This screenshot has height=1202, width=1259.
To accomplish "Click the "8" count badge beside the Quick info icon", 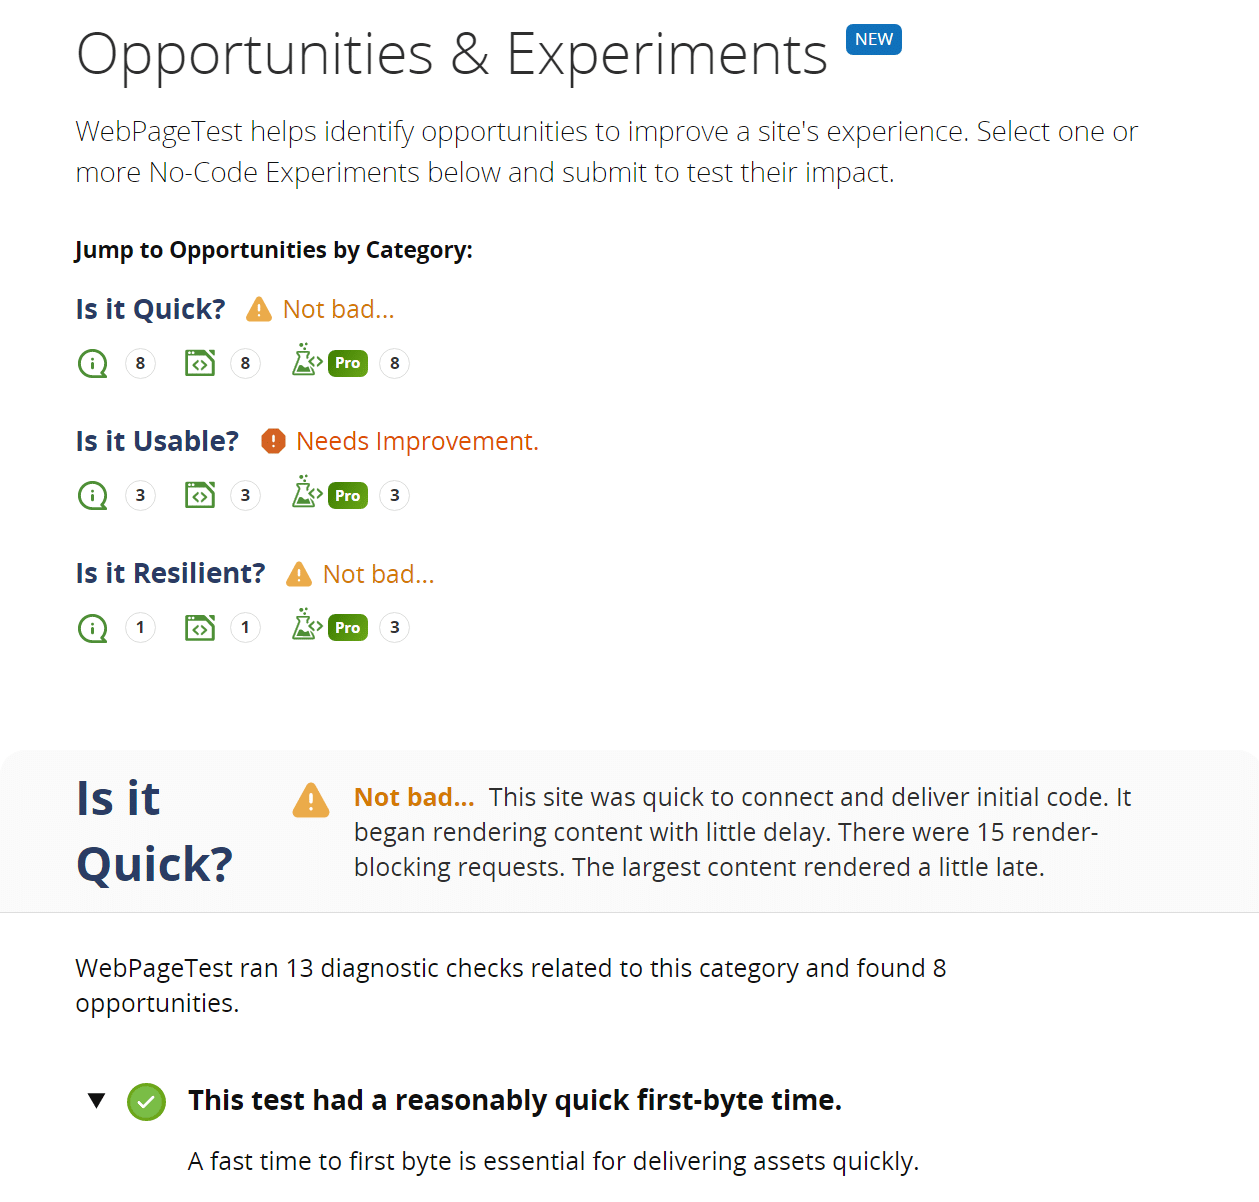I will click(140, 363).
